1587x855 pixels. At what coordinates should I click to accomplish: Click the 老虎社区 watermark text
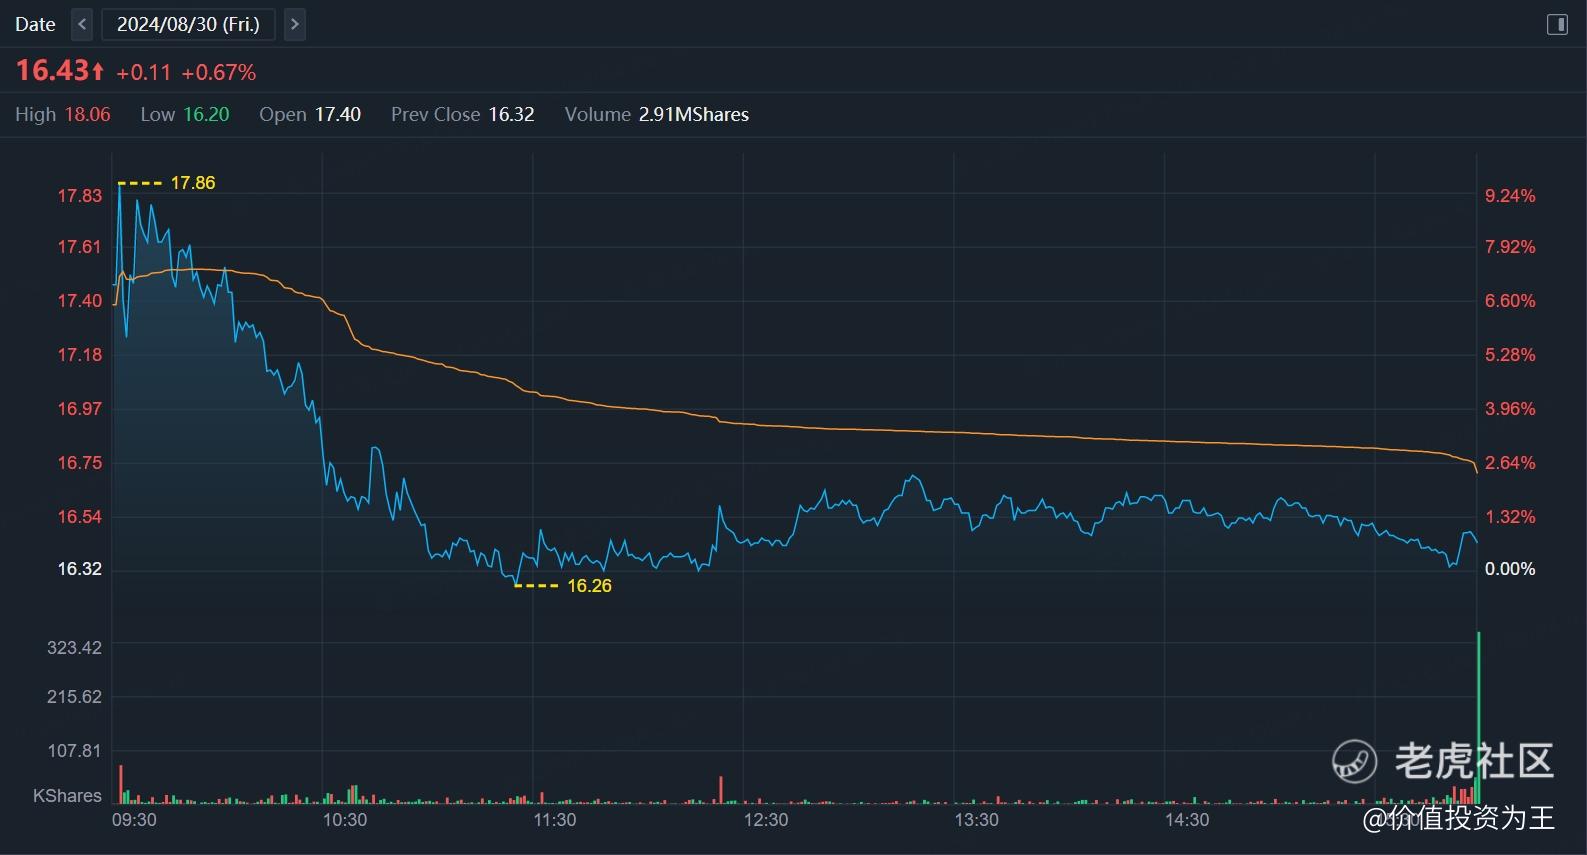[1474, 762]
